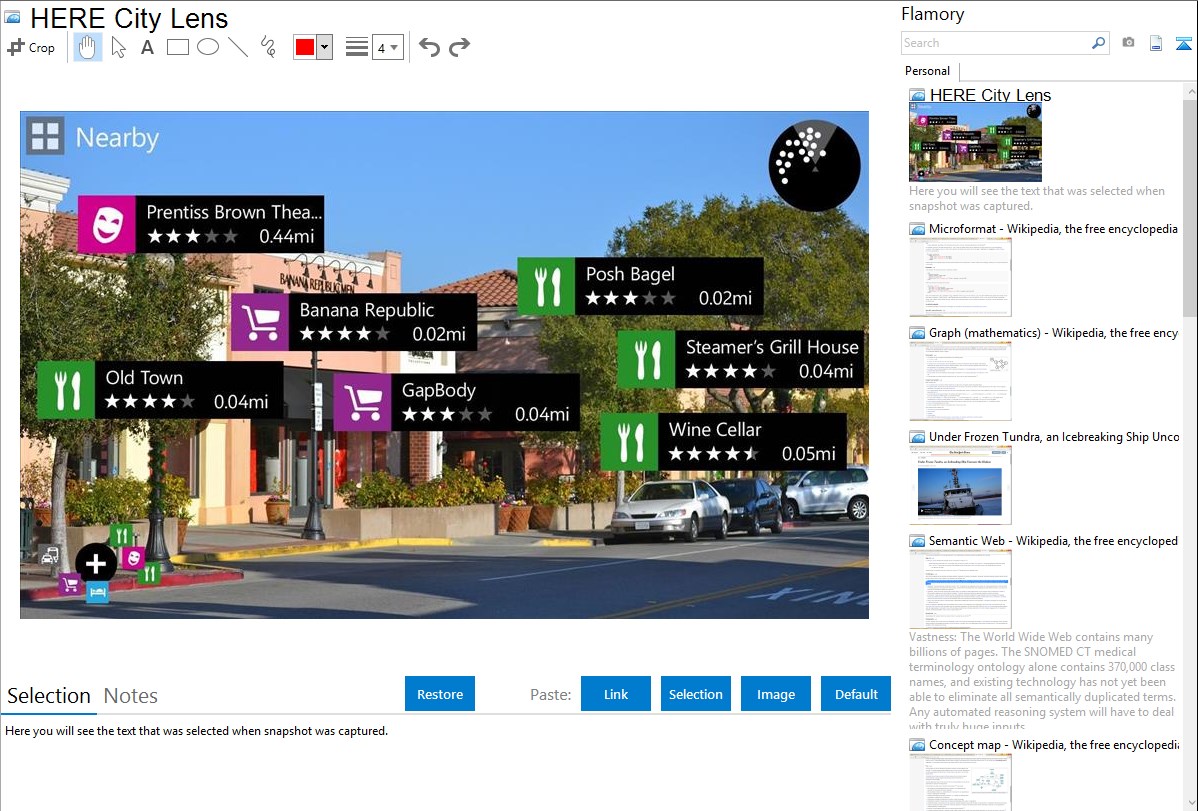Click the red color swatch
The image size is (1198, 811).
(x=304, y=47)
